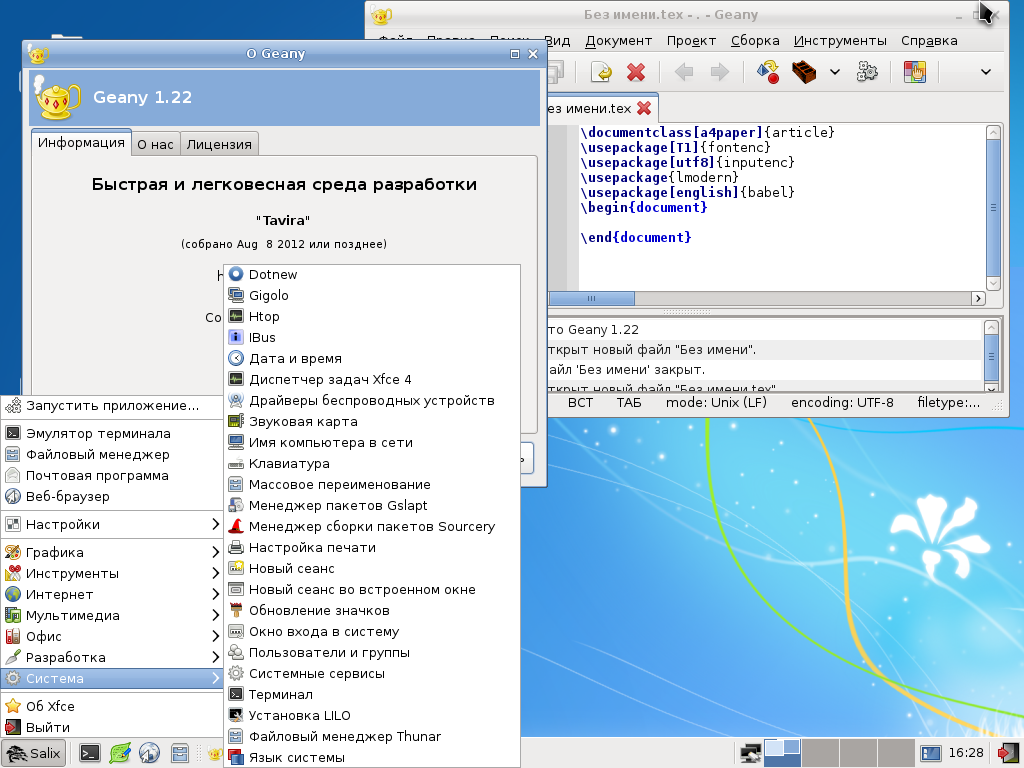Expand the toolbar overflow chevron in Geany

click(x=985, y=72)
